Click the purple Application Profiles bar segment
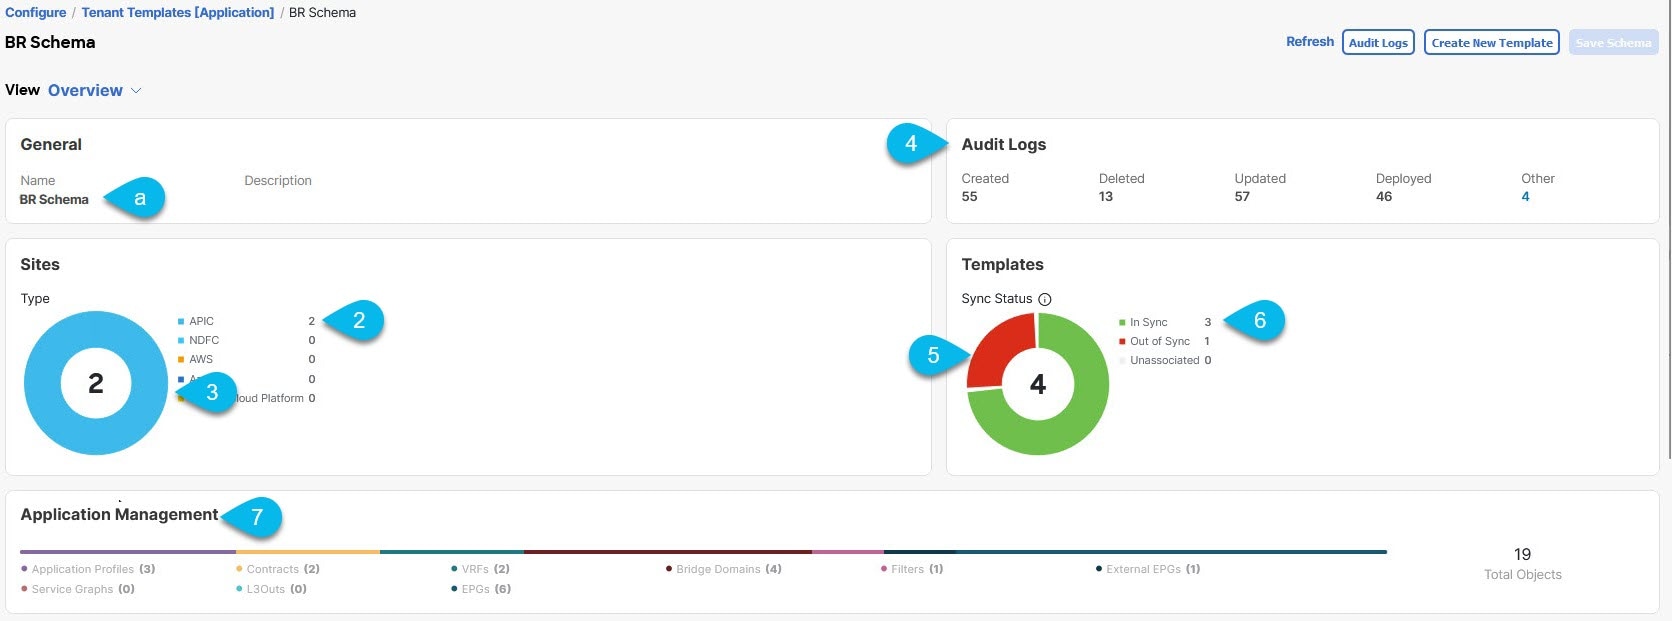The width and height of the screenshot is (1672, 621). pos(128,552)
